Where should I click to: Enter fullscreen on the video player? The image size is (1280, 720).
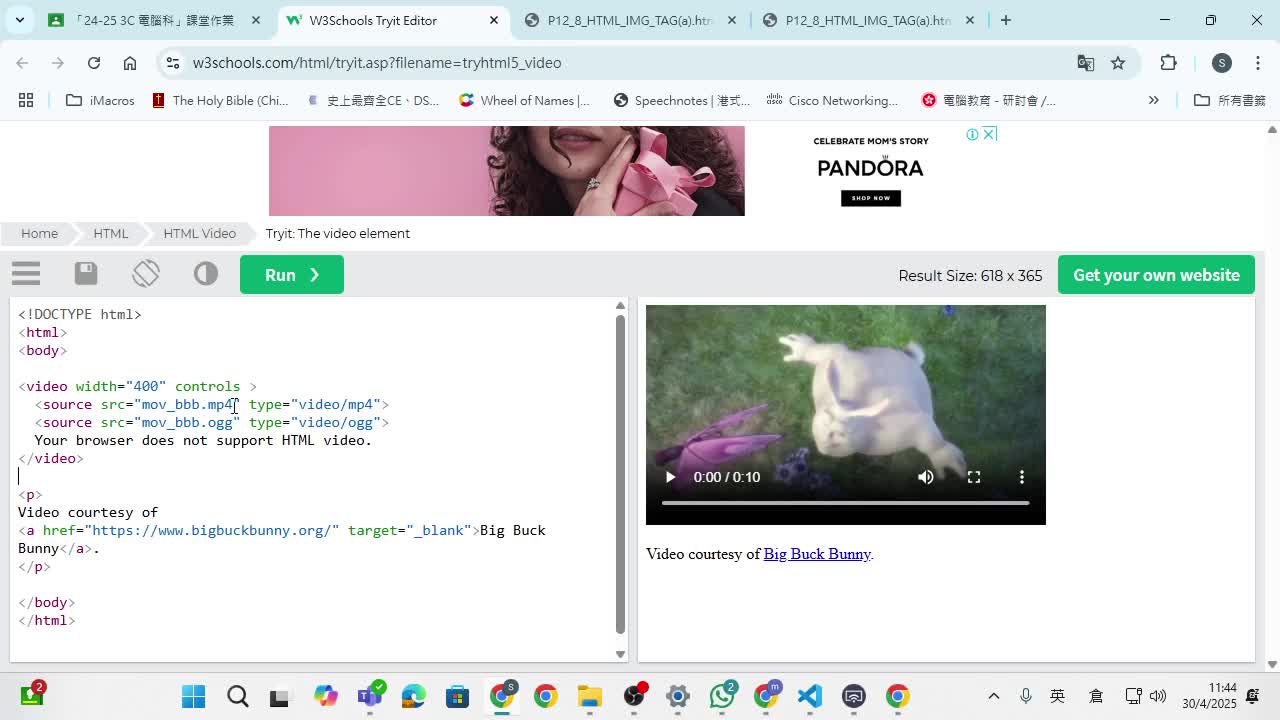point(974,477)
